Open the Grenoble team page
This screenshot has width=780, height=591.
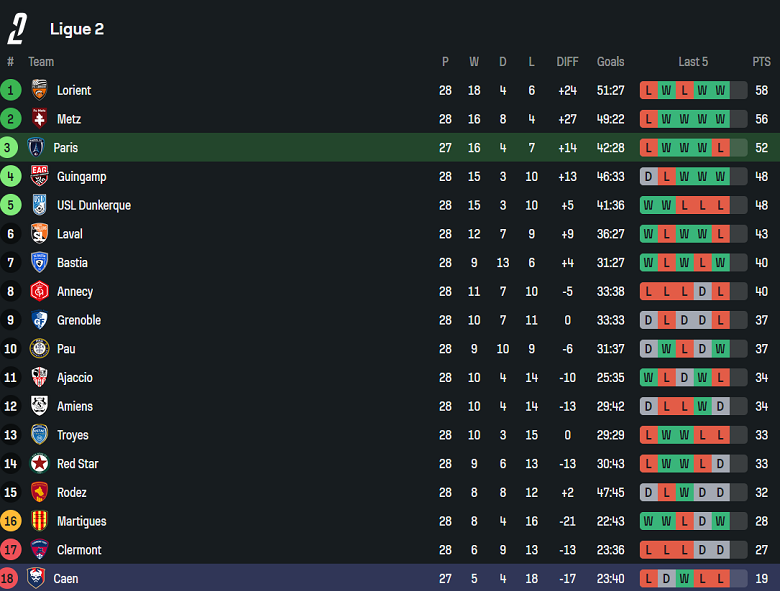tap(79, 320)
